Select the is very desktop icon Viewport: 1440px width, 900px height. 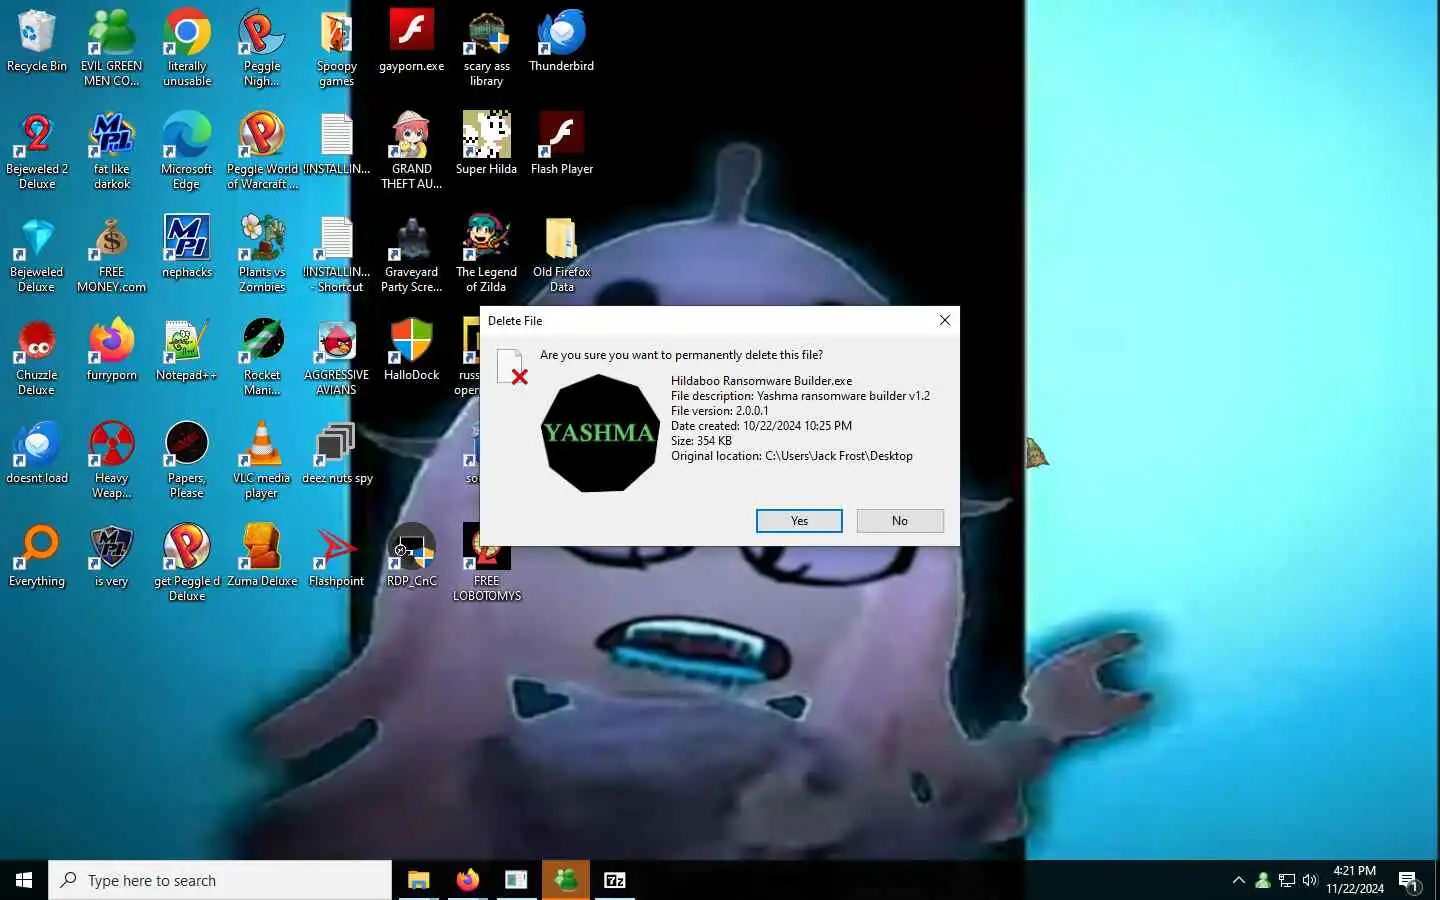click(x=112, y=557)
